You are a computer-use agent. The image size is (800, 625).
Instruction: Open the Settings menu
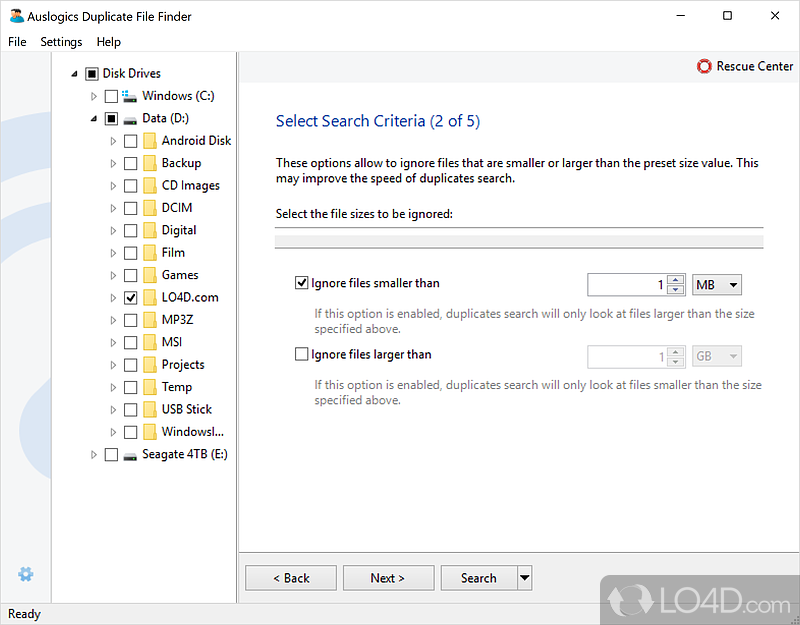point(61,42)
